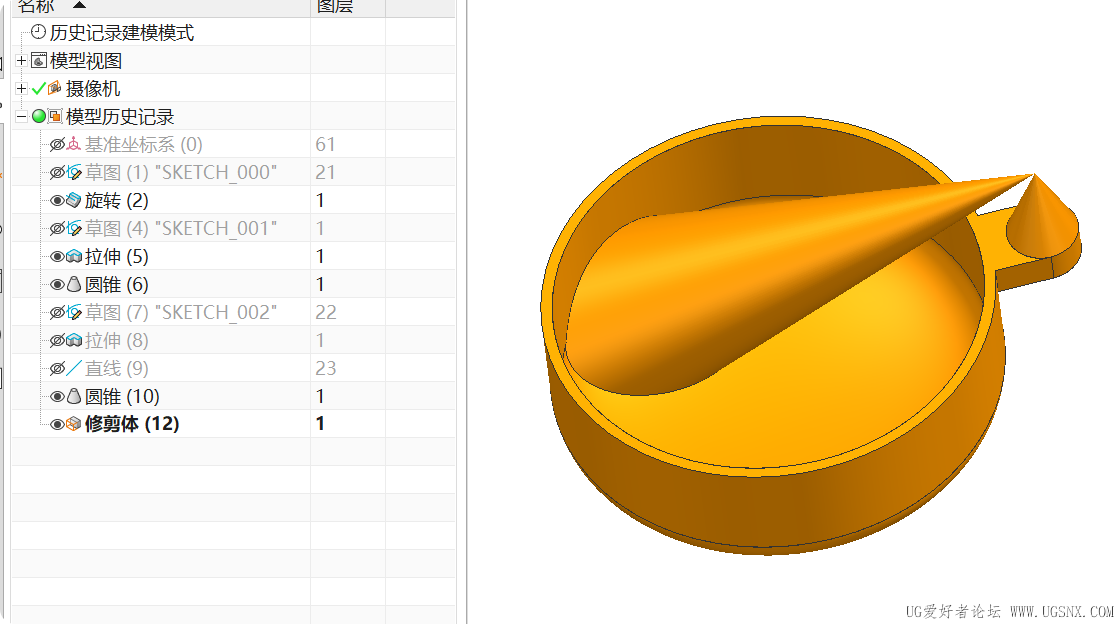Click the Cone (10) feature icon
The image size is (1119, 624).
[74, 396]
